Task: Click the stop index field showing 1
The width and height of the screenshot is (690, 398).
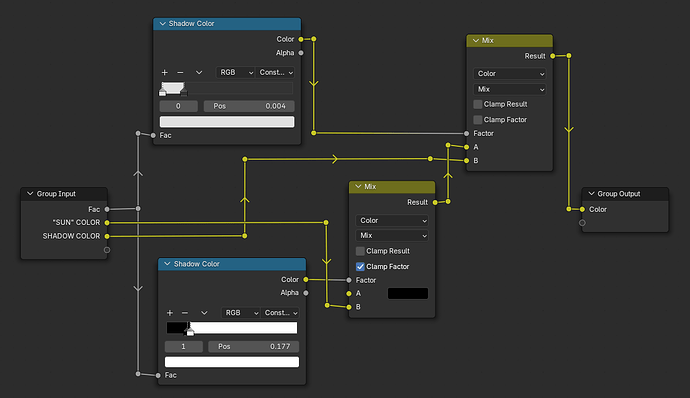Action: click(x=184, y=346)
